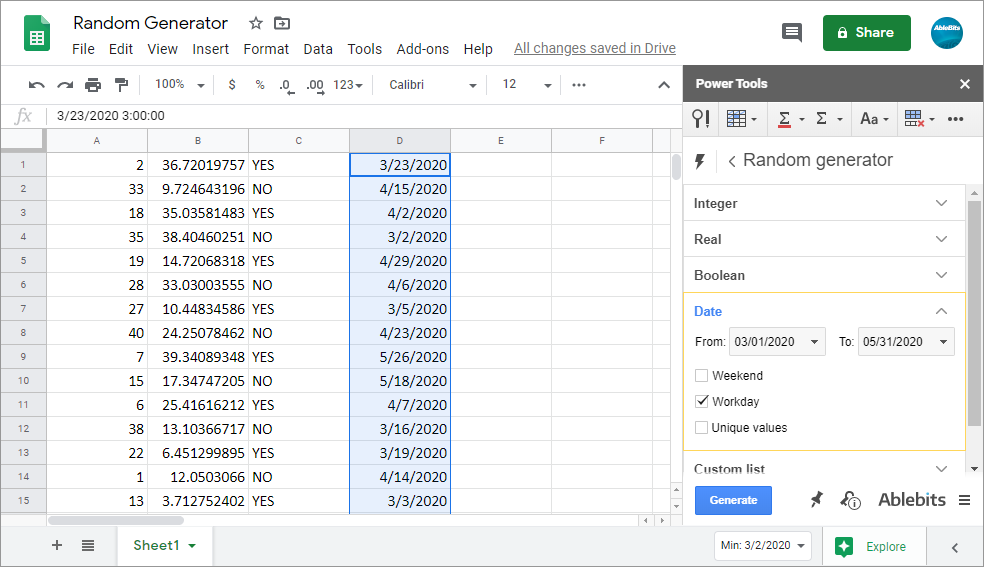The height and width of the screenshot is (567, 984).
Task: Open the Edit menu
Action: tap(120, 49)
